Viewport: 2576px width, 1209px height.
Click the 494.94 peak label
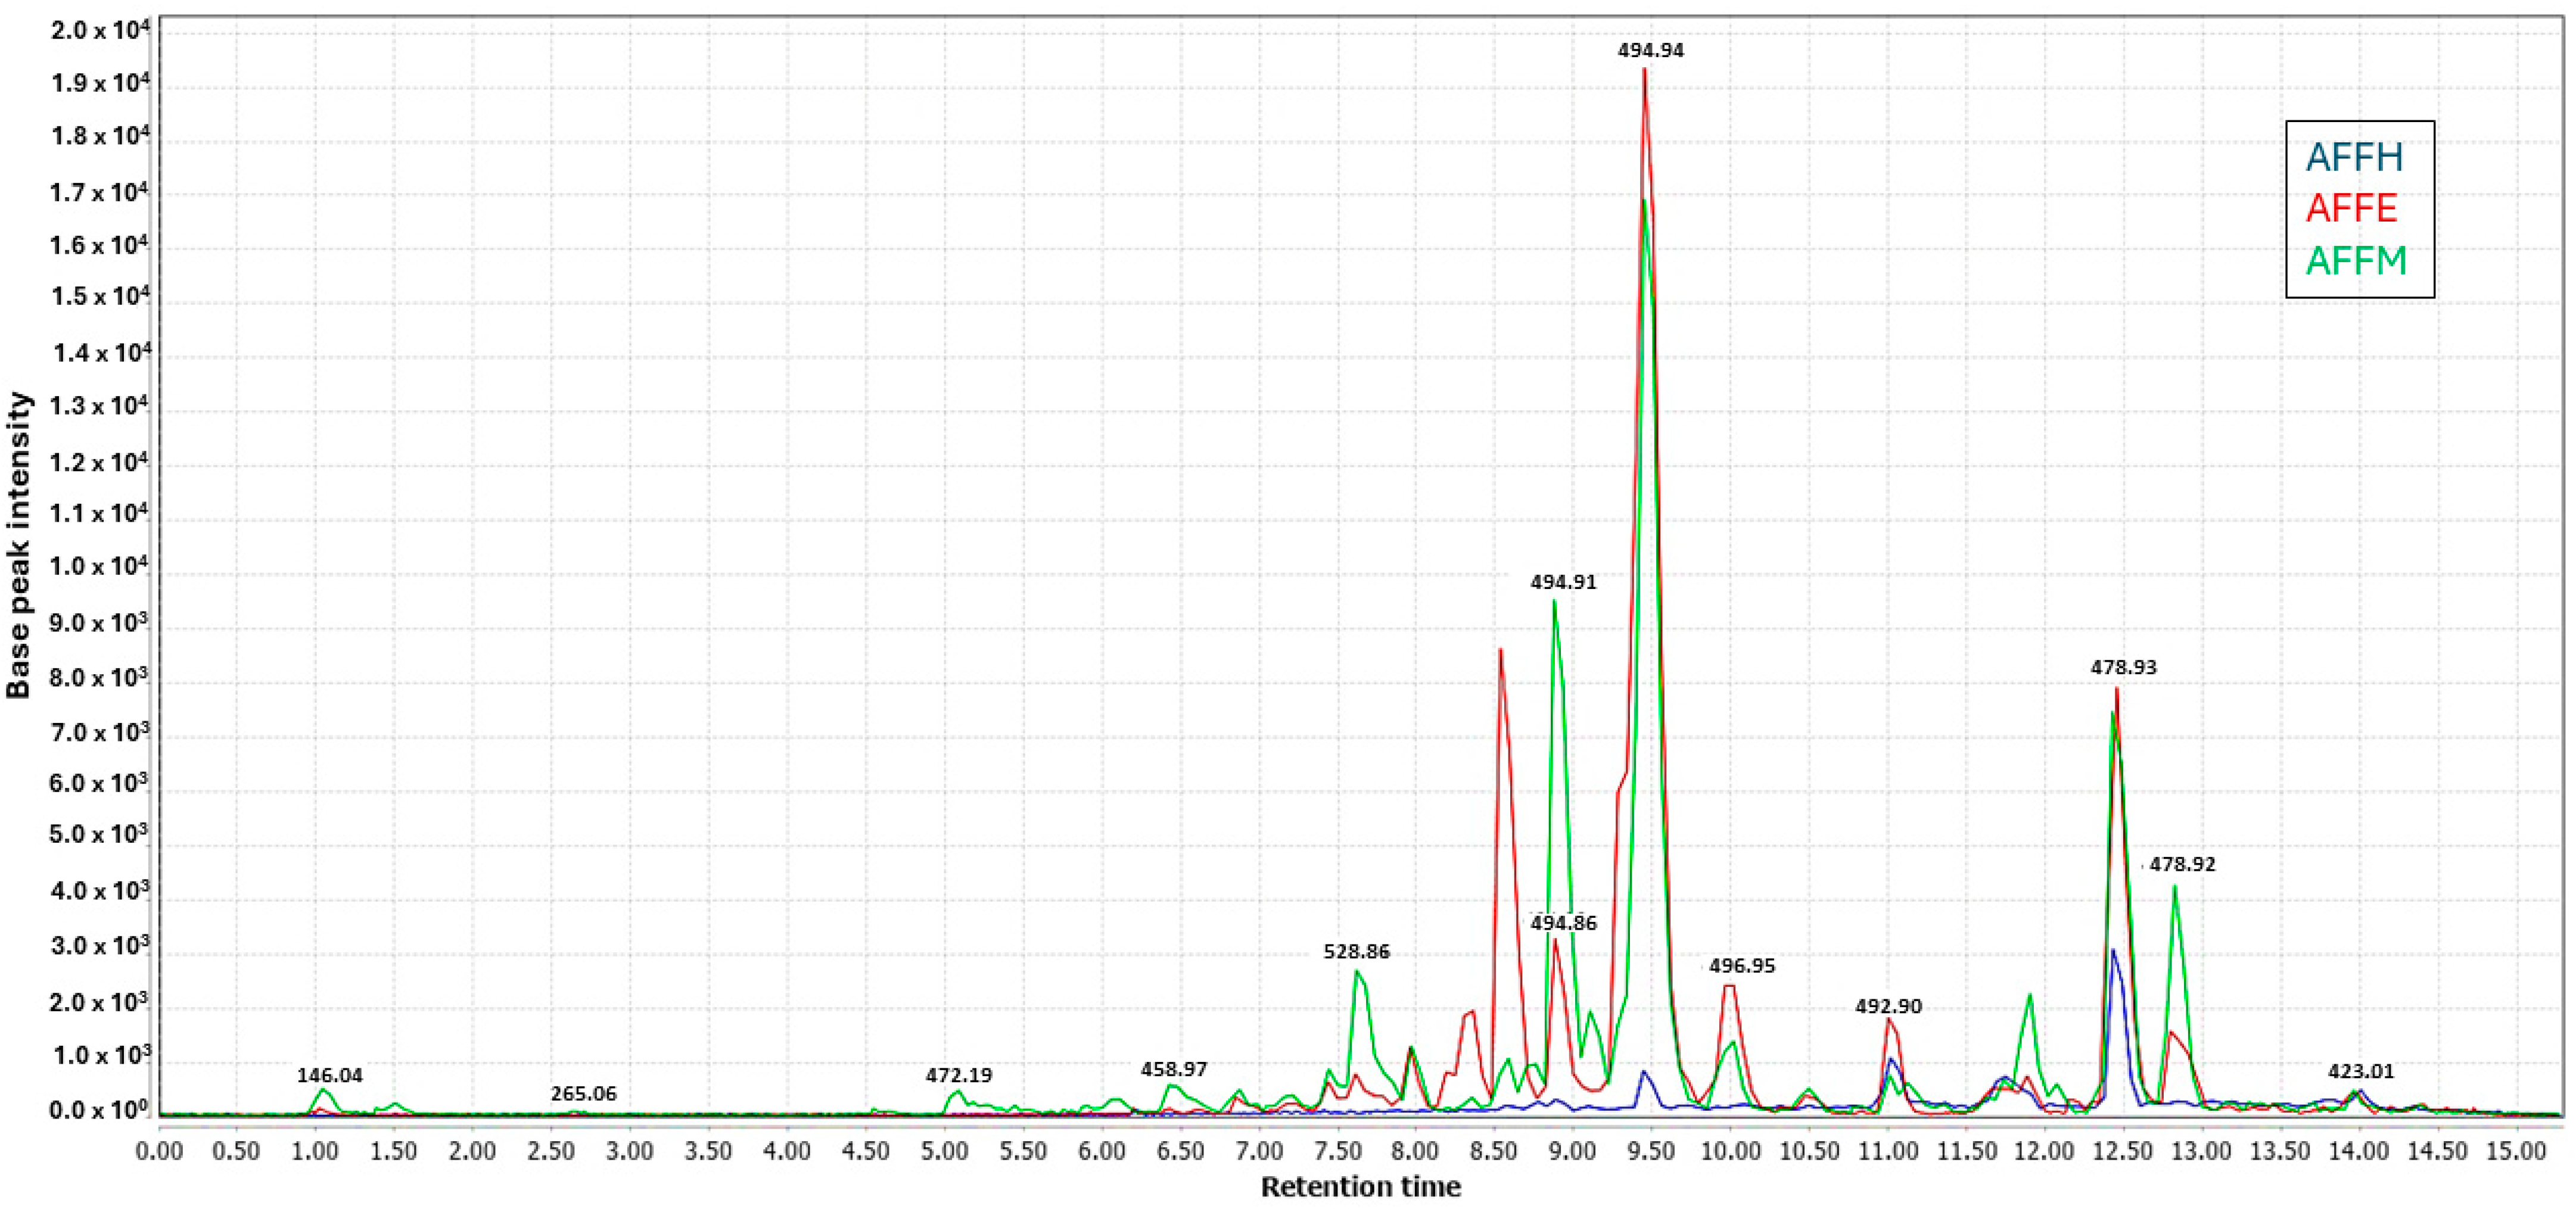(x=1650, y=51)
